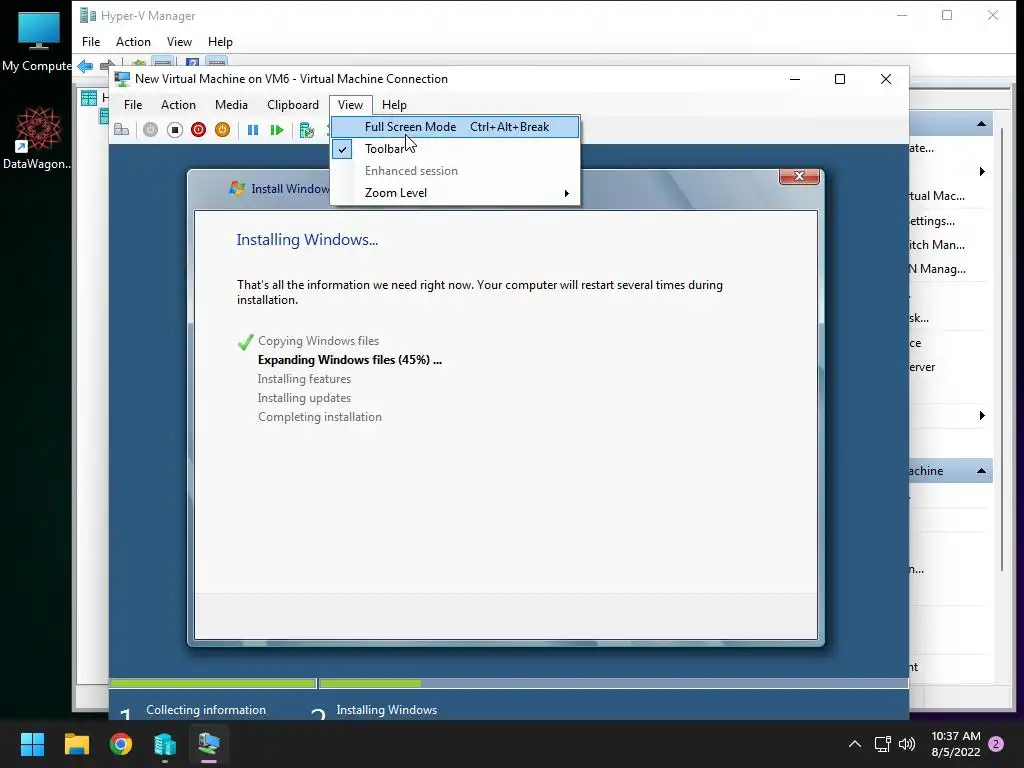Collapse the top Actions pane section arrow

click(x=981, y=124)
